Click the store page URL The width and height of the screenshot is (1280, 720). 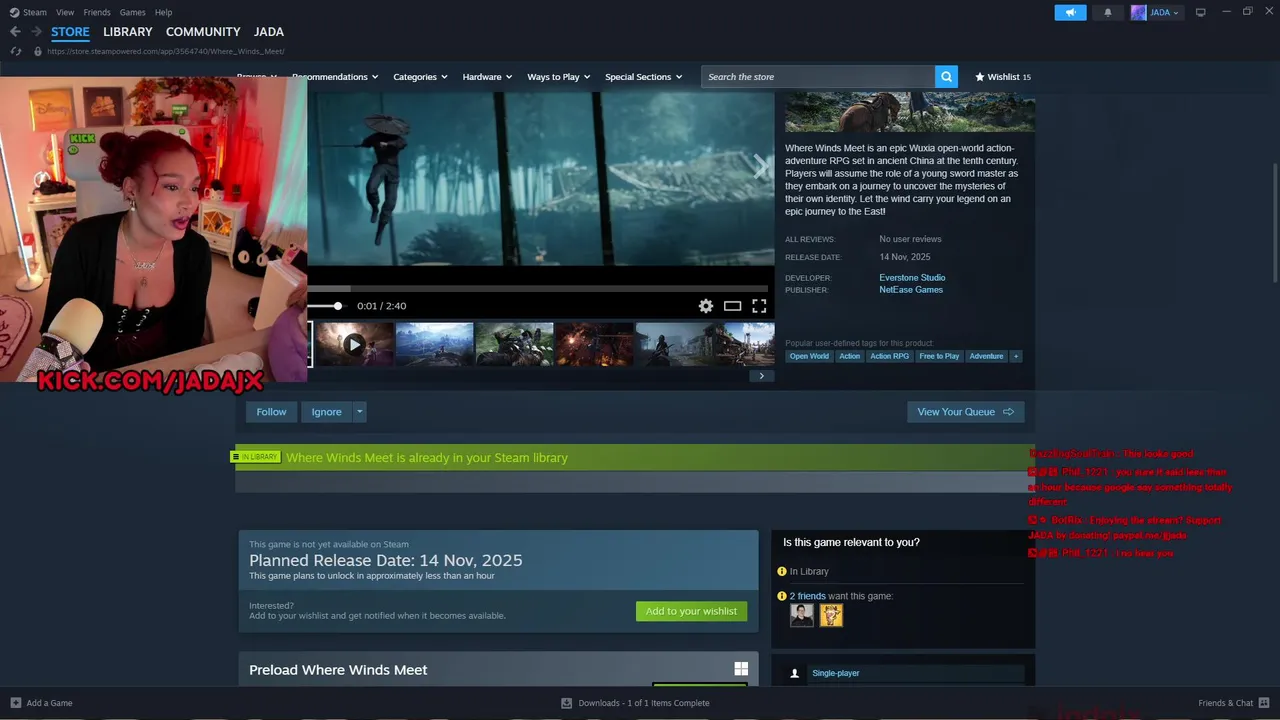pyautogui.click(x=166, y=51)
